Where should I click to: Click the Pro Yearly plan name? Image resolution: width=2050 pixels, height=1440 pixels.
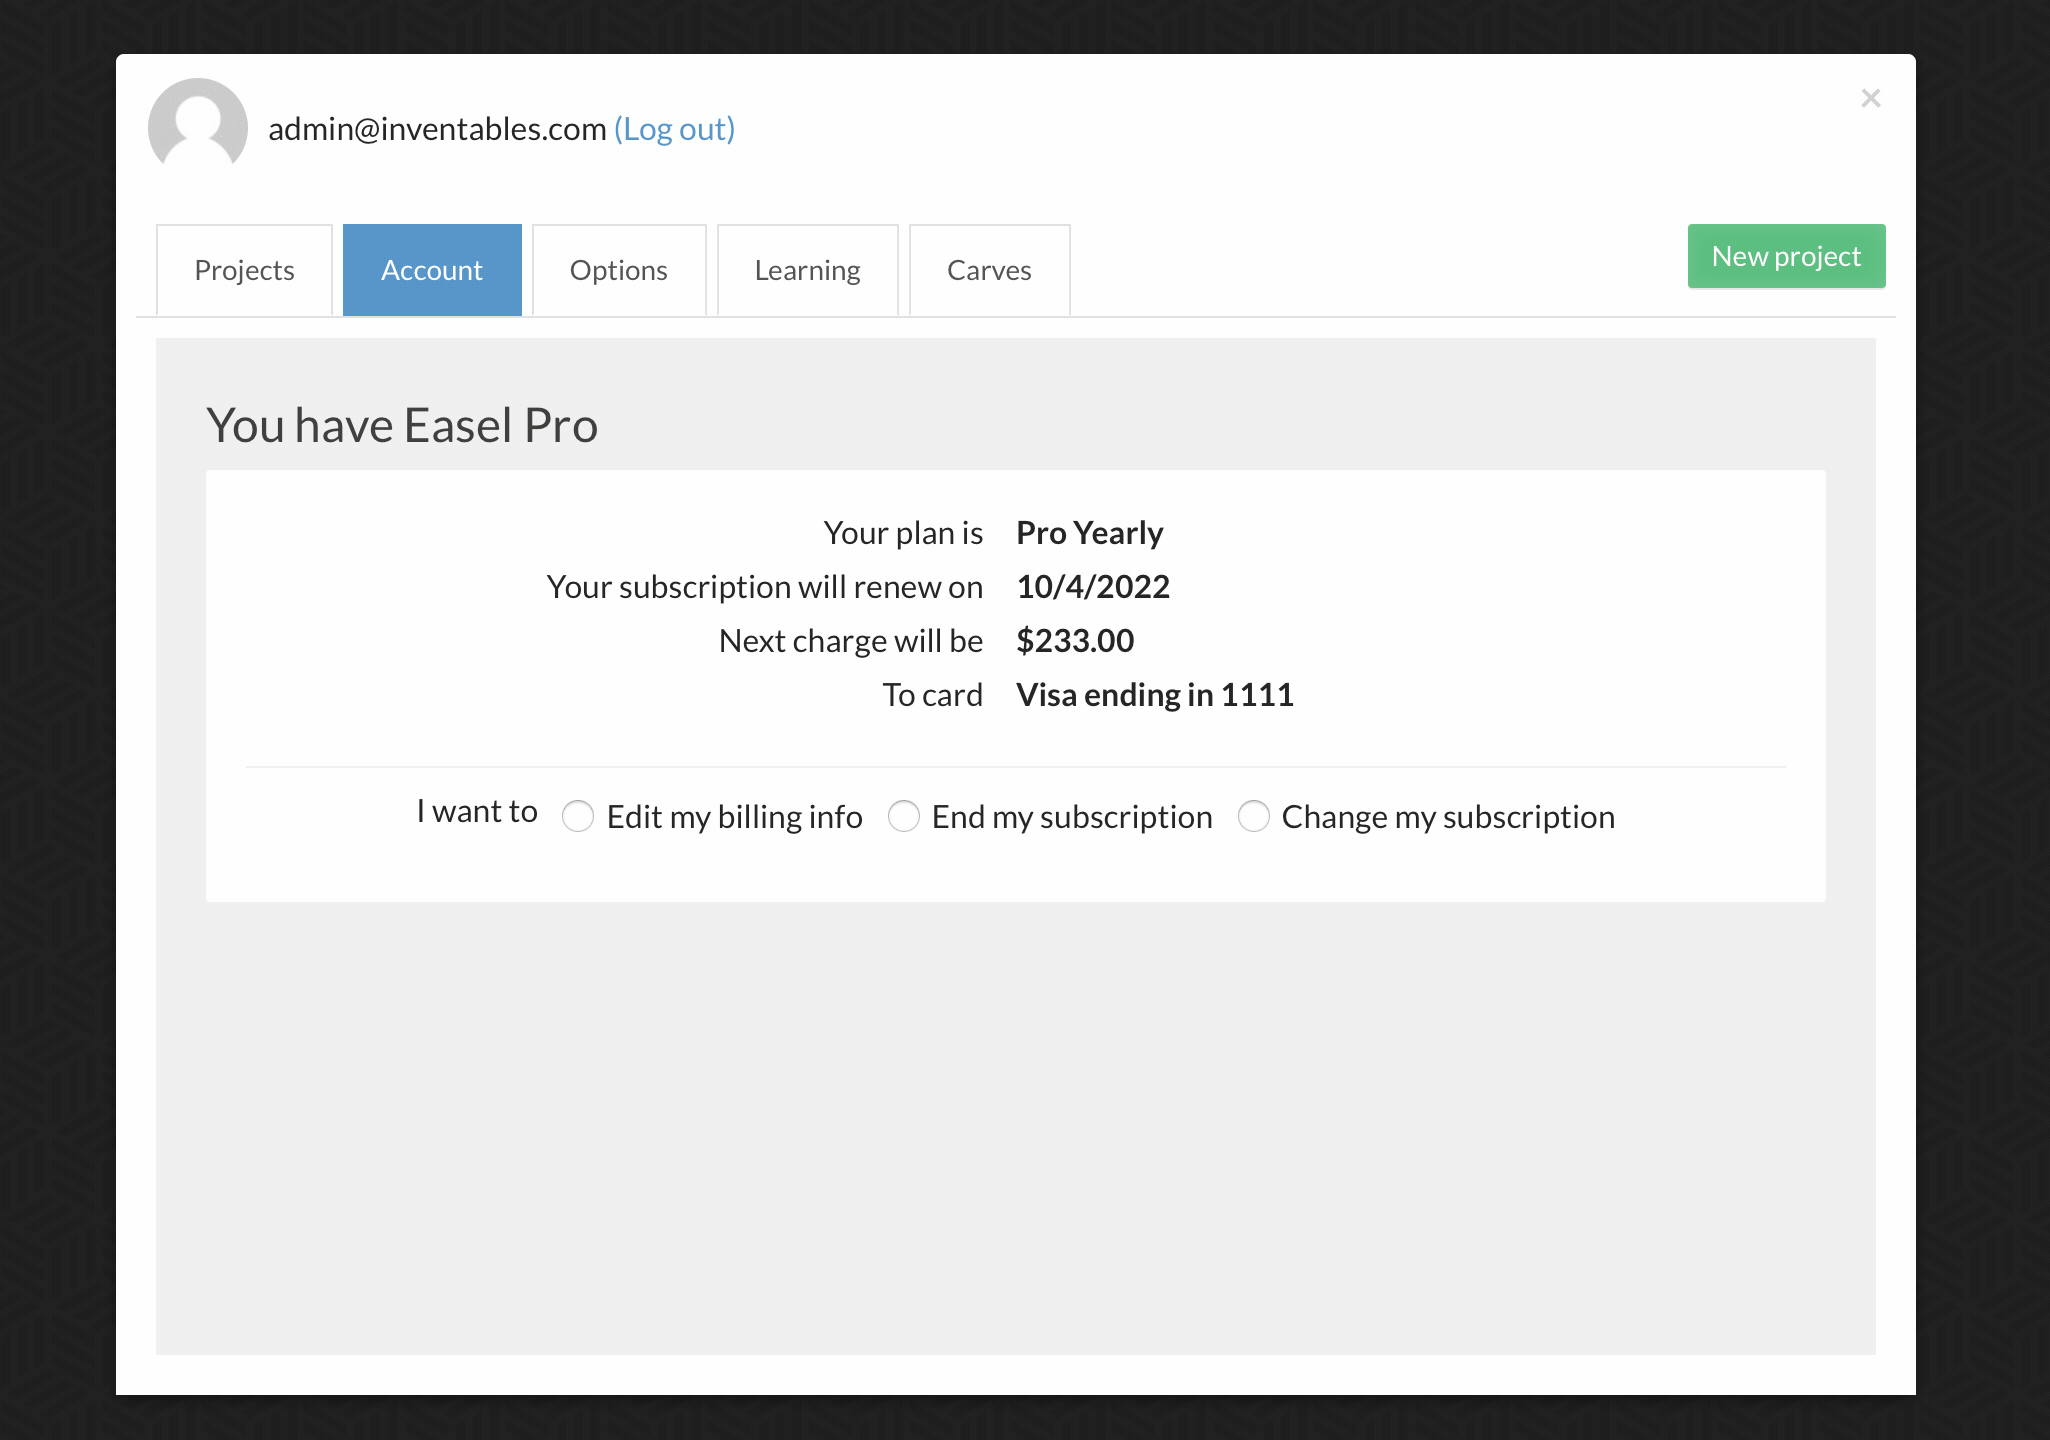[x=1089, y=533]
